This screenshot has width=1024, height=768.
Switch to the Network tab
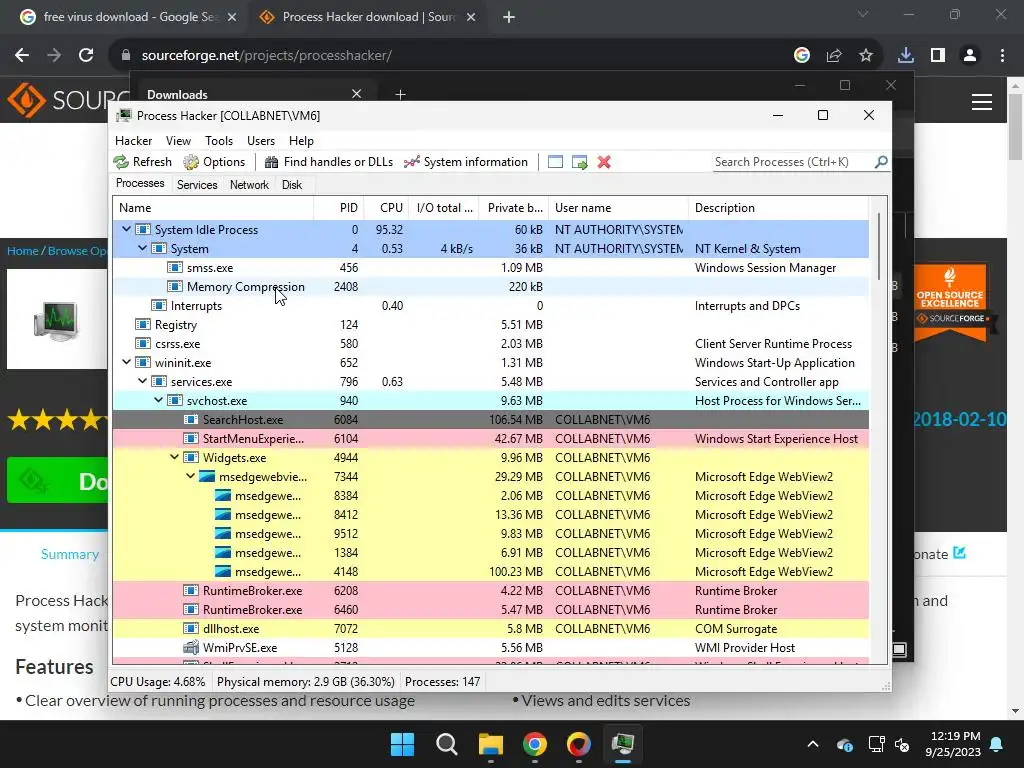point(249,185)
